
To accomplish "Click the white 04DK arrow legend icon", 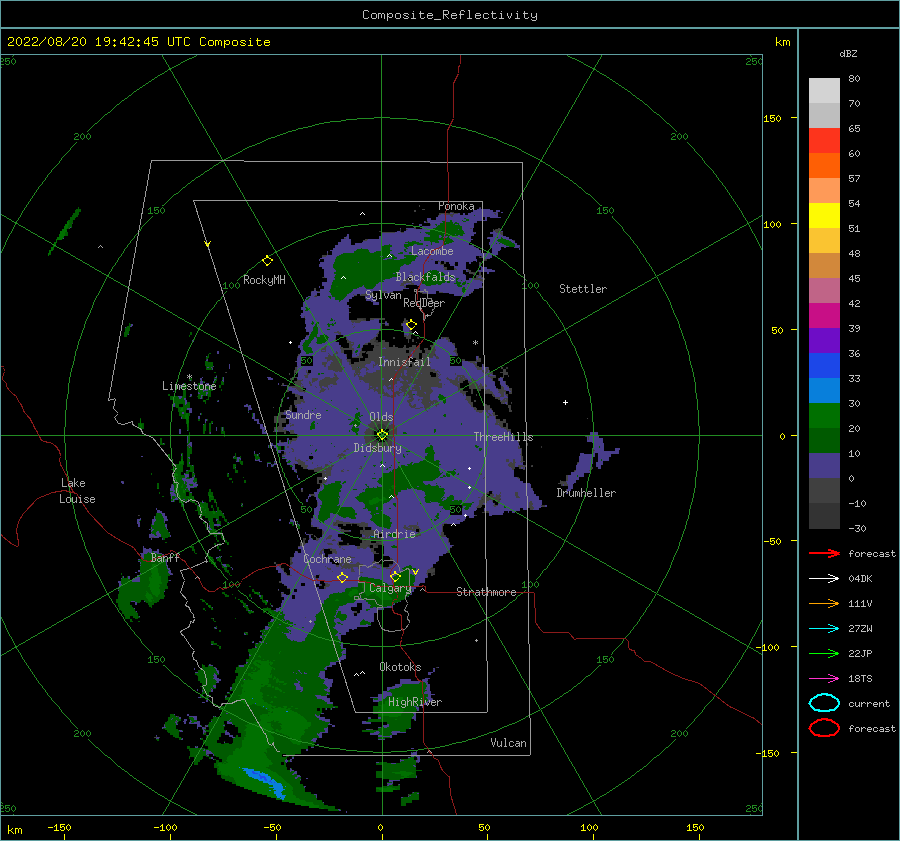I will click(824, 579).
